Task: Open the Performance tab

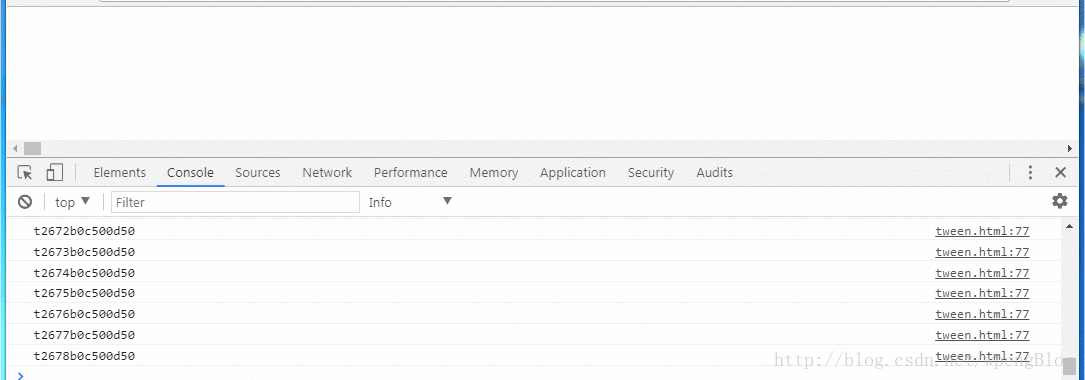Action: point(410,173)
